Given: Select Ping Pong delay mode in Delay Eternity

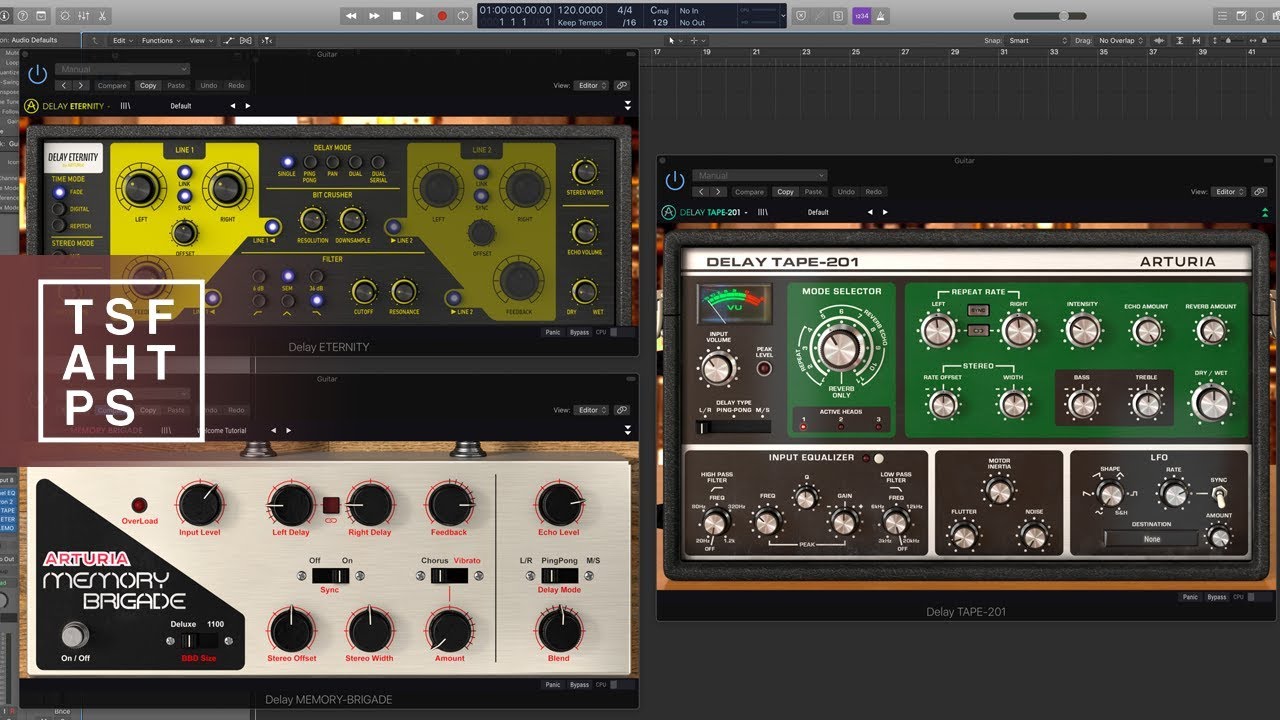Looking at the screenshot, I should click(310, 162).
